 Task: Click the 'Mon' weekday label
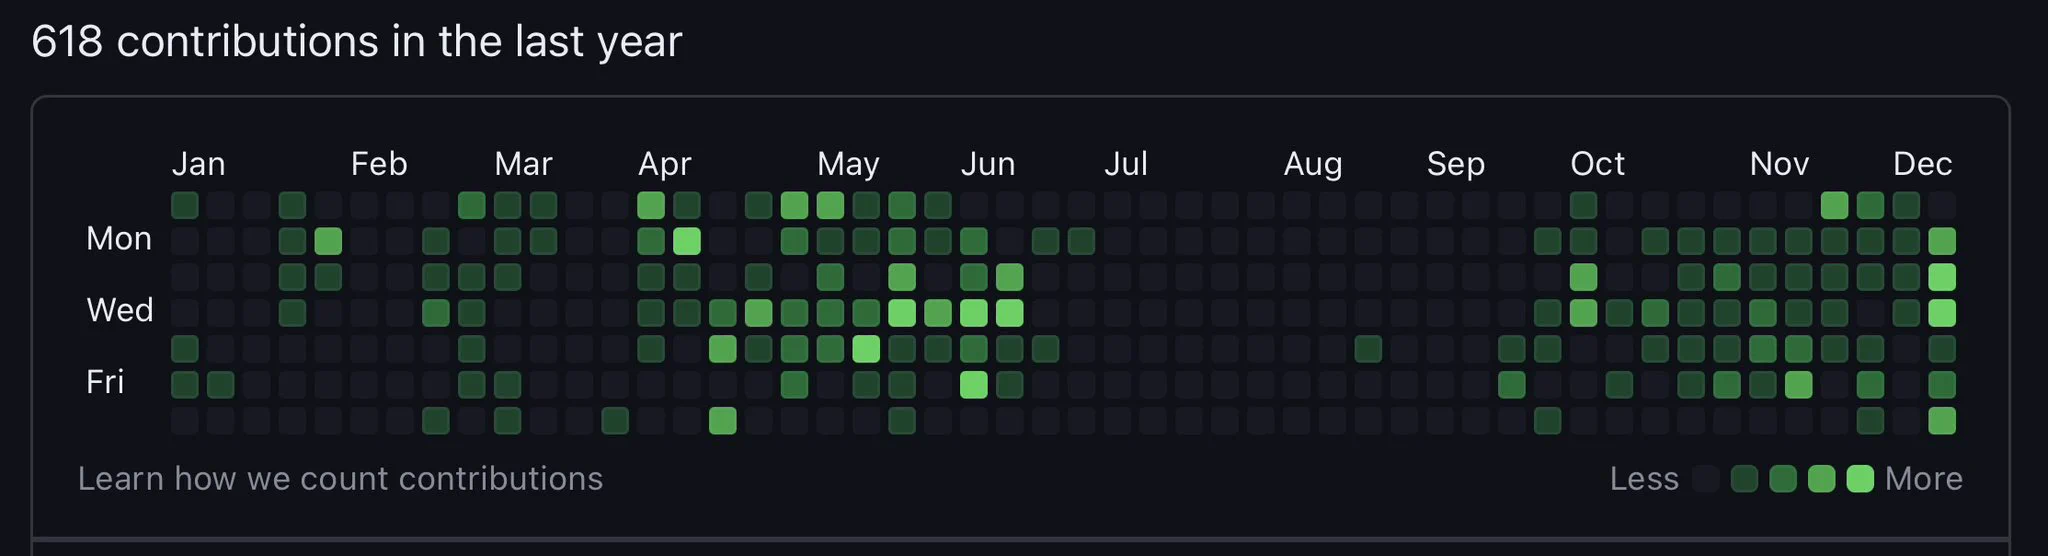(119, 239)
